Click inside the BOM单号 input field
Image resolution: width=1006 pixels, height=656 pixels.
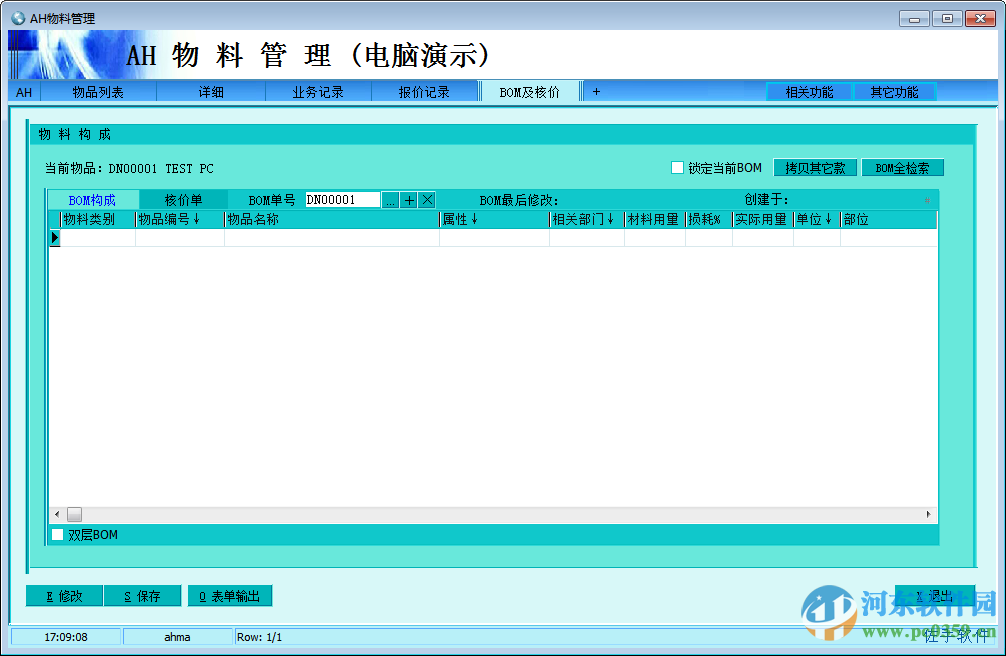pyautogui.click(x=345, y=200)
